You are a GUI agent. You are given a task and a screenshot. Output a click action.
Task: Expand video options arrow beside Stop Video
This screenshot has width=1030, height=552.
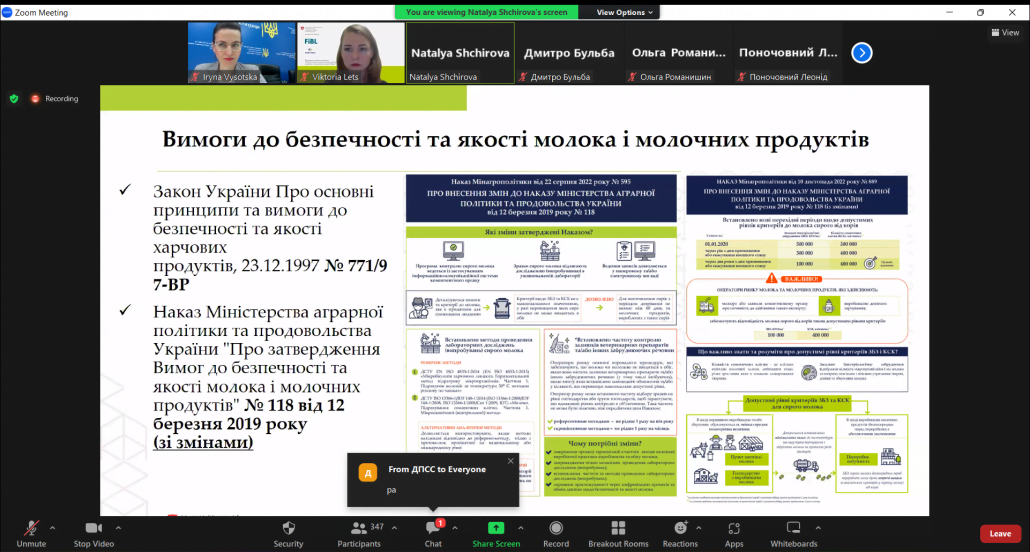point(124,526)
